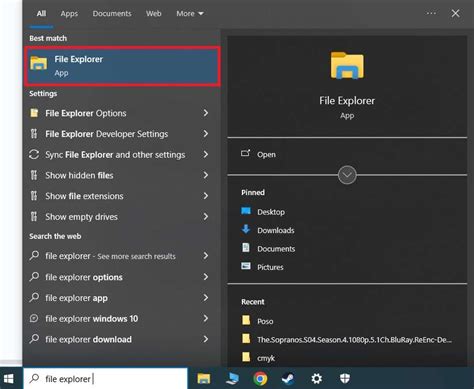Select the File Explorer best match result
Screen dimensions: 474x389
(122, 66)
